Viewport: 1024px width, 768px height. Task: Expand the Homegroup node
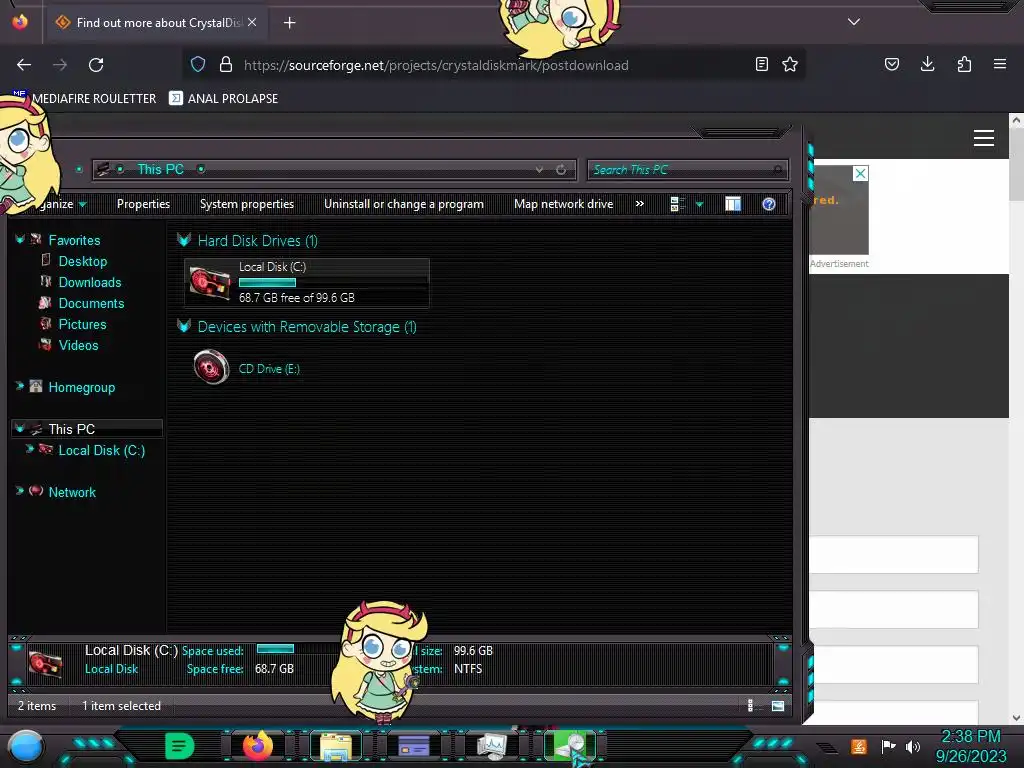(20, 387)
